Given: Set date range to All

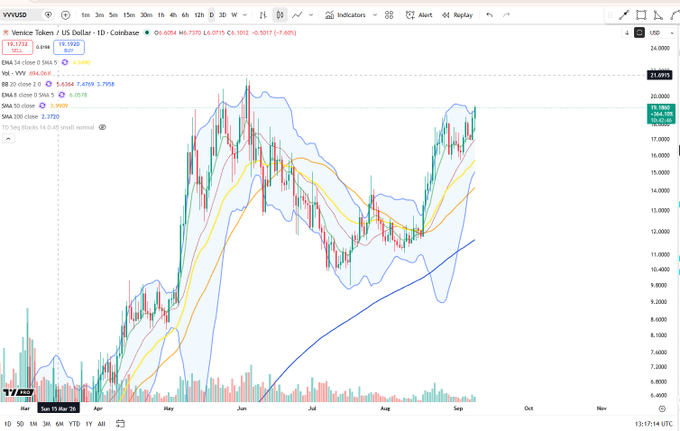Looking at the screenshot, I should [101, 424].
